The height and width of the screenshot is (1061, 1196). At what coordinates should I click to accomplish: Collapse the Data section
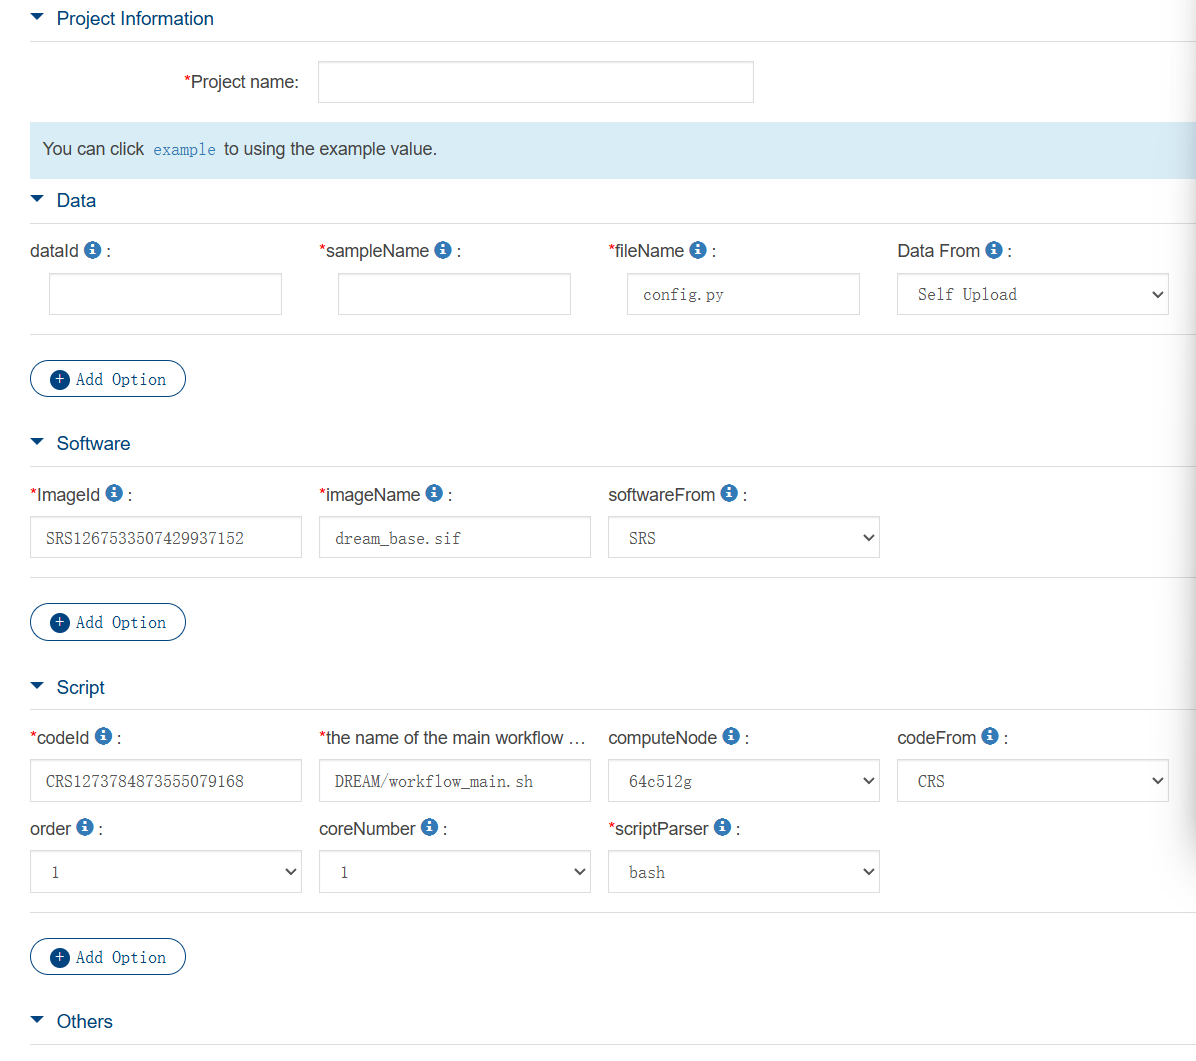(x=37, y=199)
